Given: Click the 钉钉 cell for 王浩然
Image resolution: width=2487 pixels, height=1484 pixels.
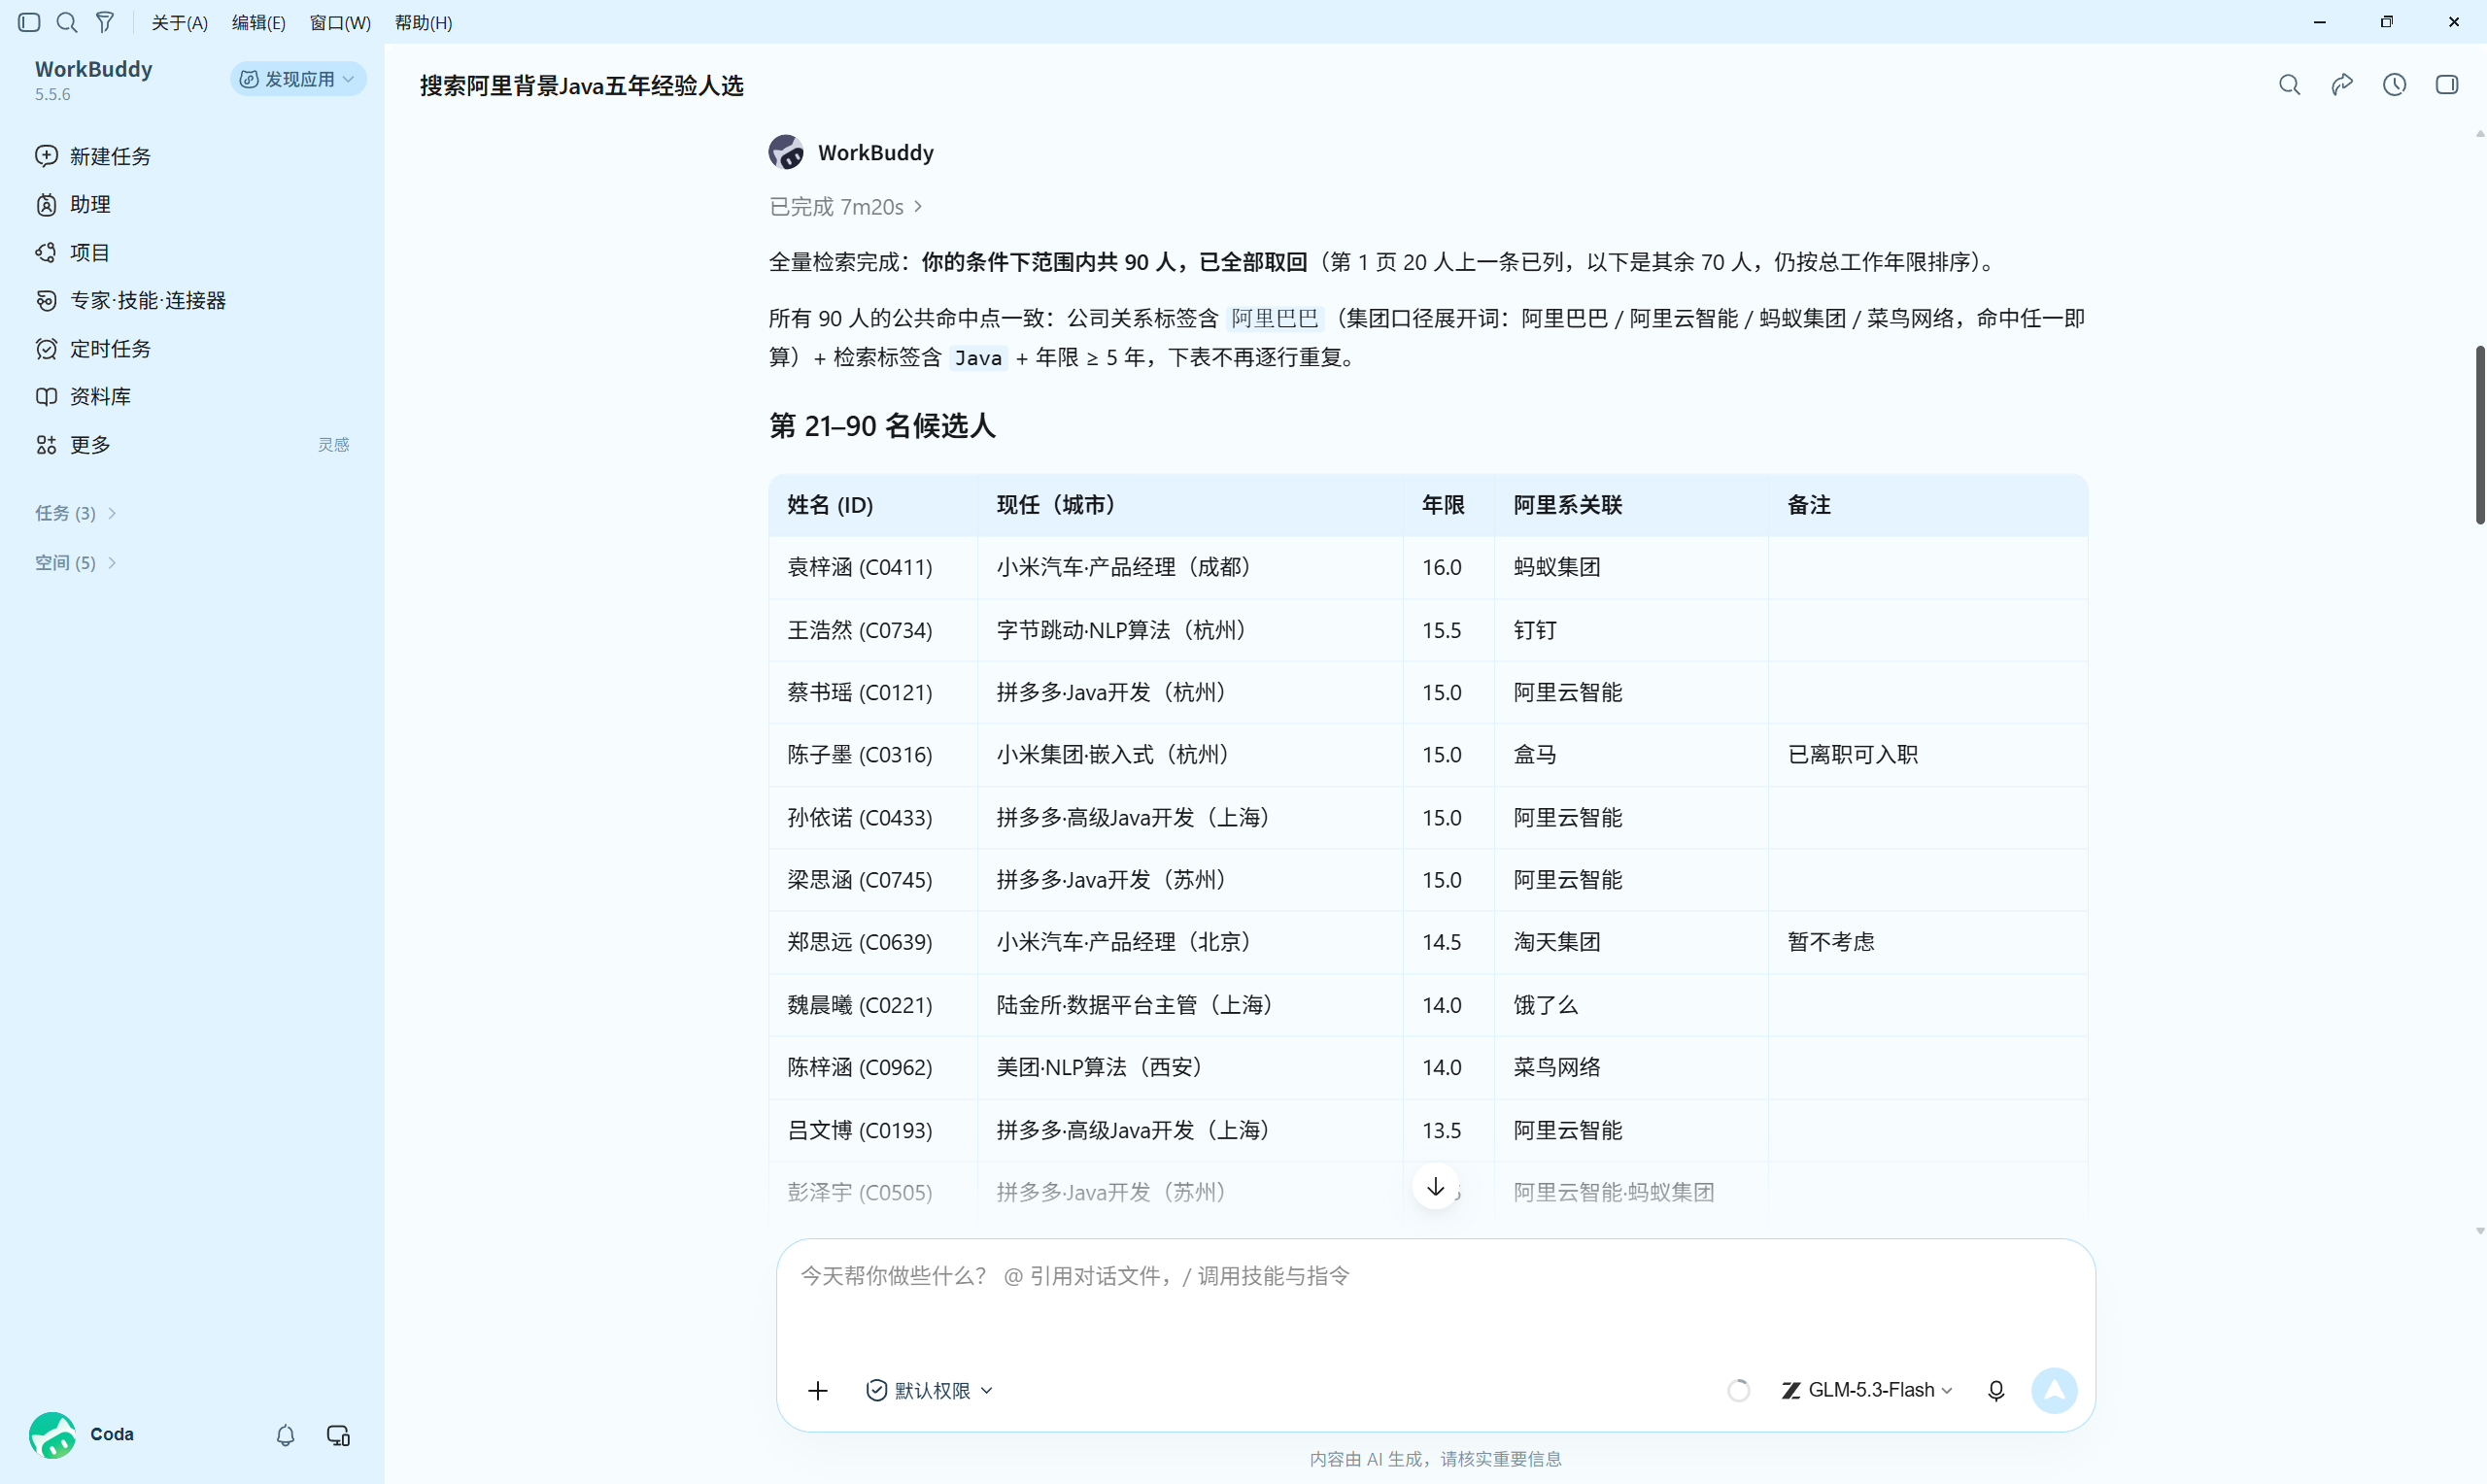Looking at the screenshot, I should coord(1631,630).
